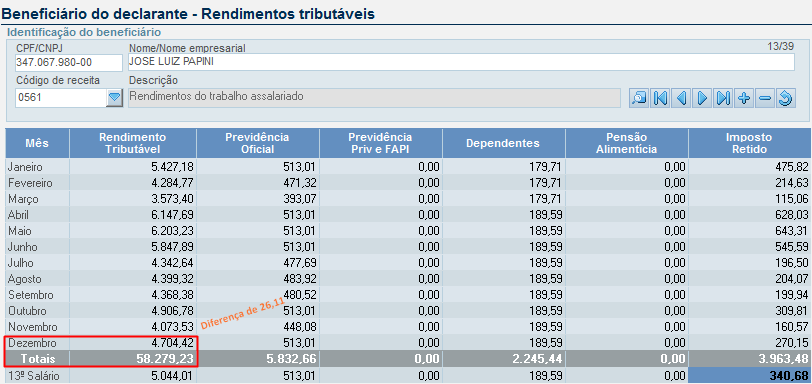The height and width of the screenshot is (384, 812).
Task: Click the Previdência Oficial column header
Action: coord(257,143)
